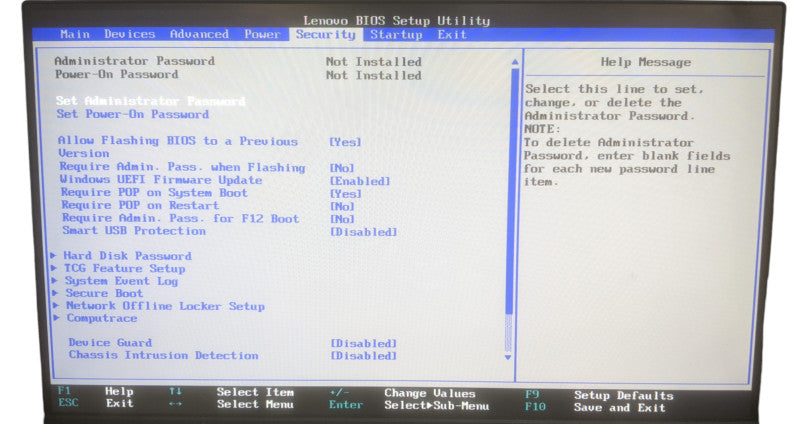Click Administrator Password Not Installed status

point(373,62)
